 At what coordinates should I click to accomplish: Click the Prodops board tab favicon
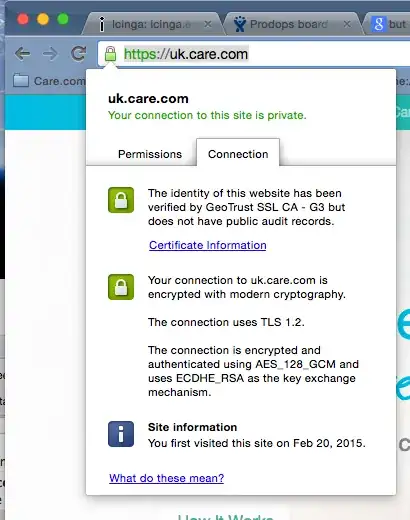coord(239,24)
